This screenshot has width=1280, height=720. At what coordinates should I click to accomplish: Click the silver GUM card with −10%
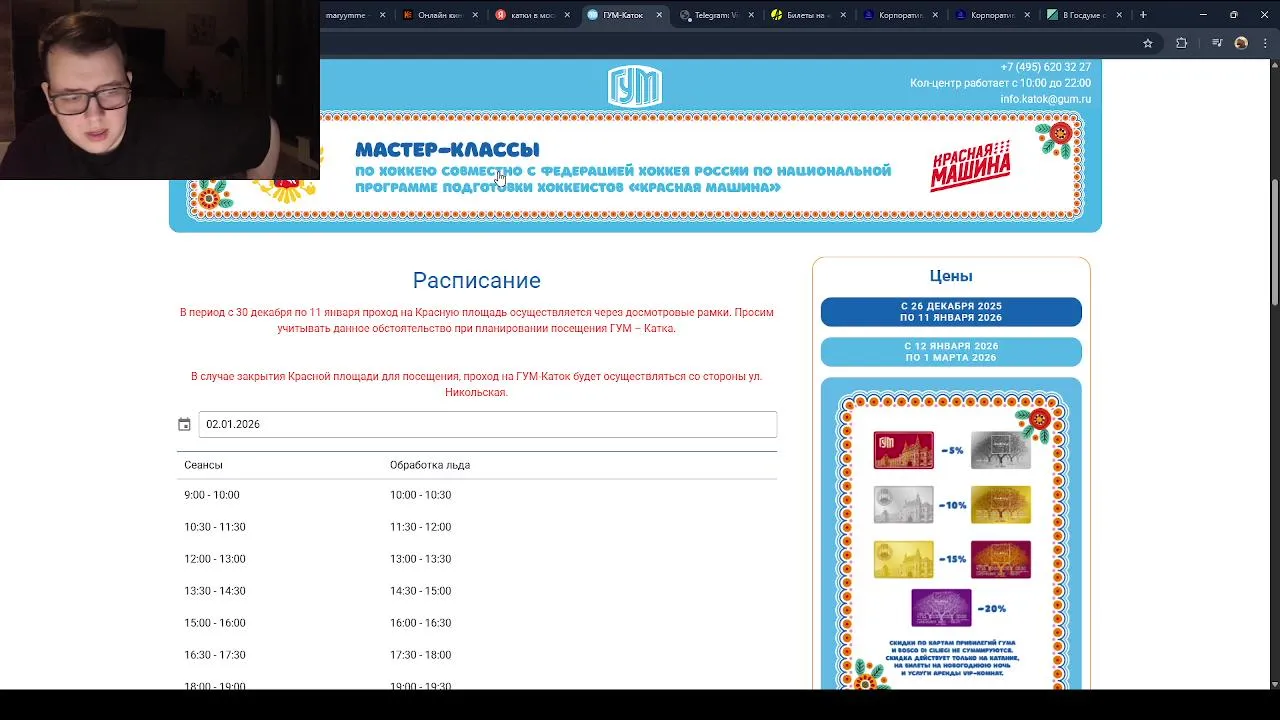tap(904, 505)
